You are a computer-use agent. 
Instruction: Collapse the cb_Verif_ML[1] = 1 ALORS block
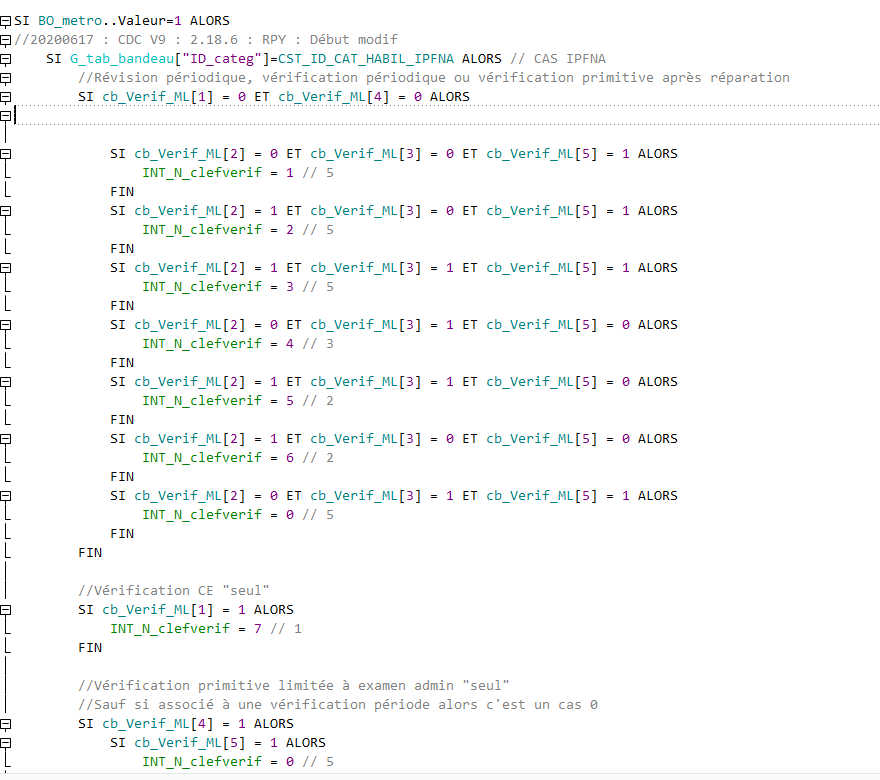tap(6, 610)
